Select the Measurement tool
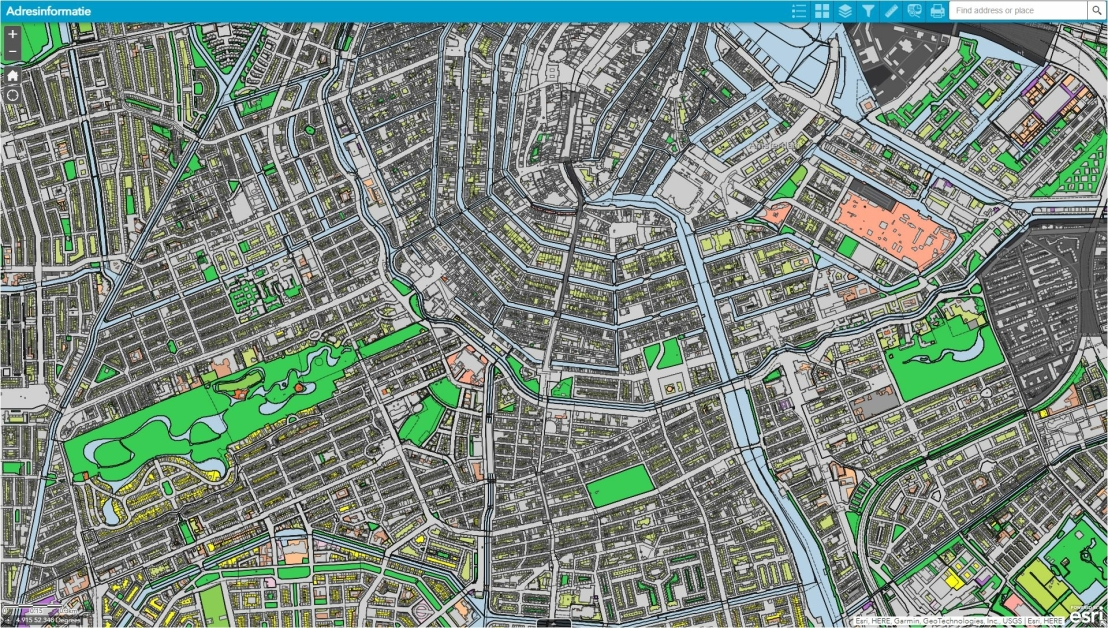 click(x=890, y=10)
